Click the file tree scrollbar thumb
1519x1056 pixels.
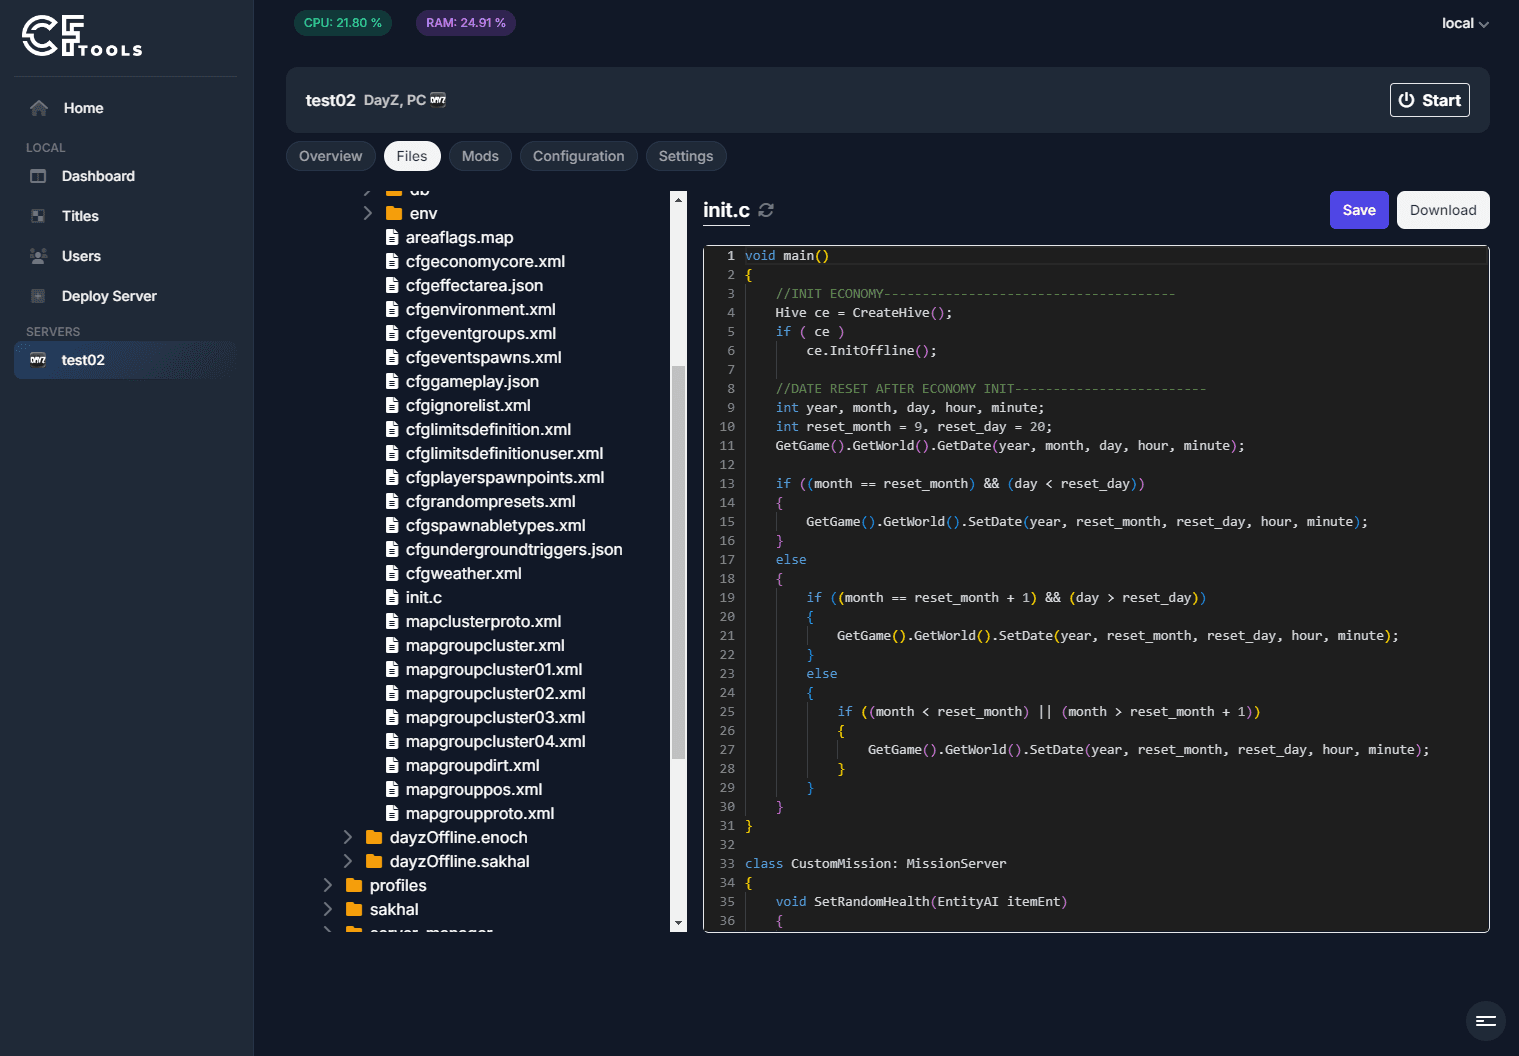point(678,562)
